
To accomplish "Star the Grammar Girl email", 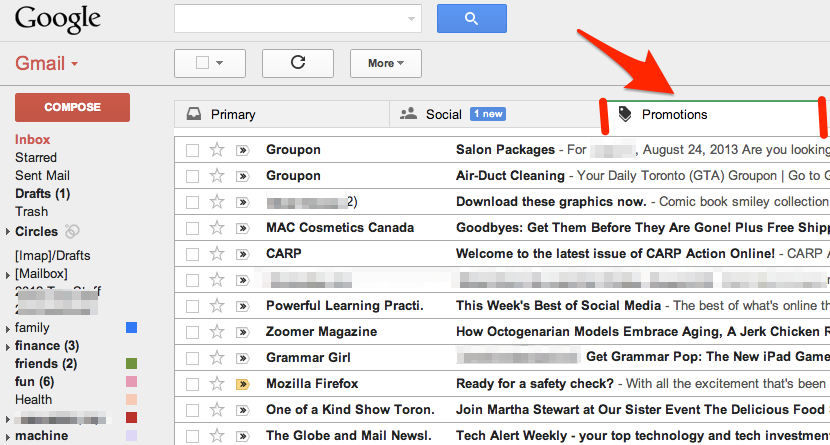I will point(217,358).
